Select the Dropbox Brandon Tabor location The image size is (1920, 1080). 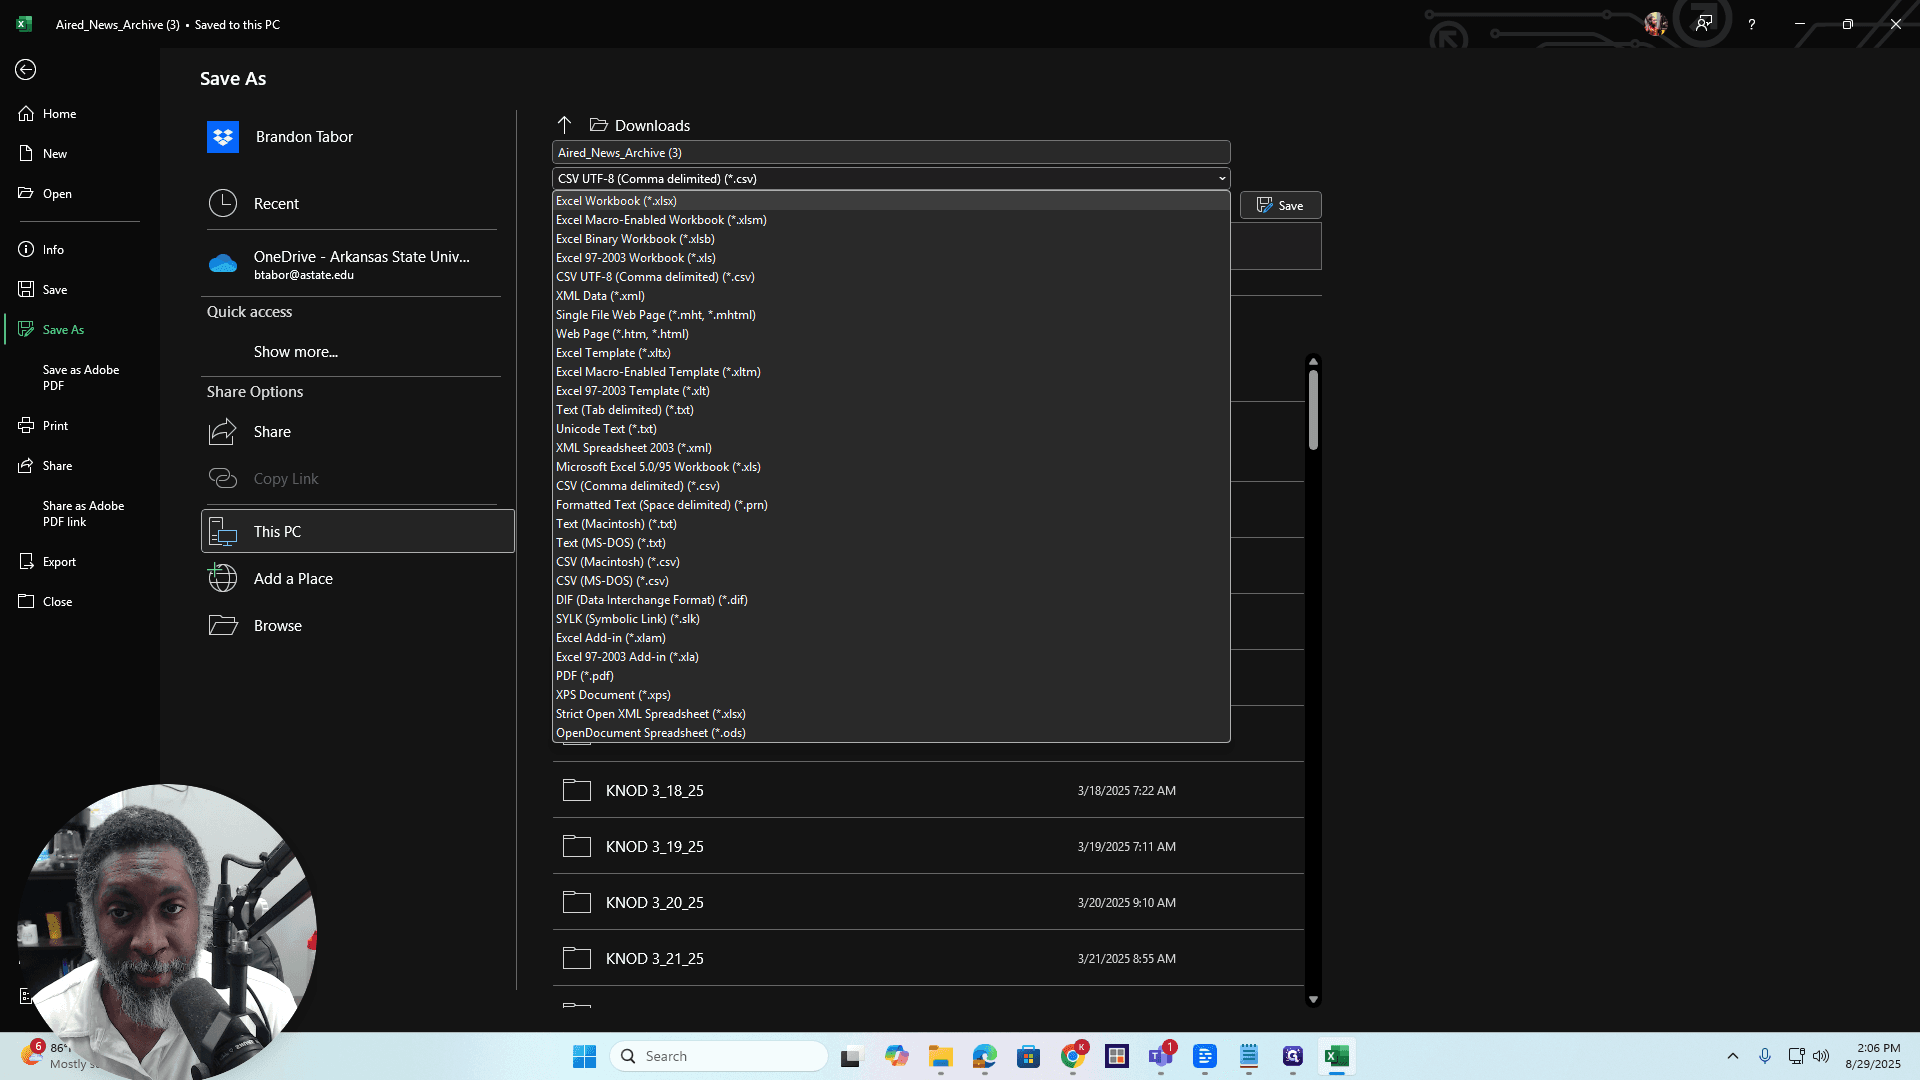click(357, 137)
